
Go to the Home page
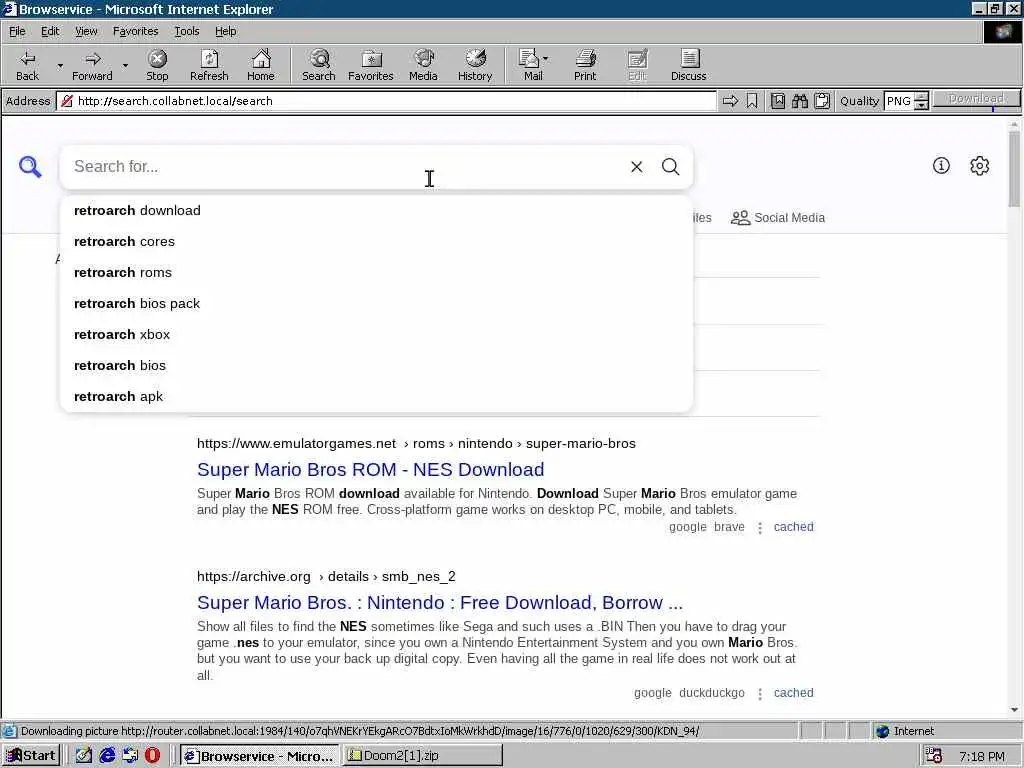261,65
